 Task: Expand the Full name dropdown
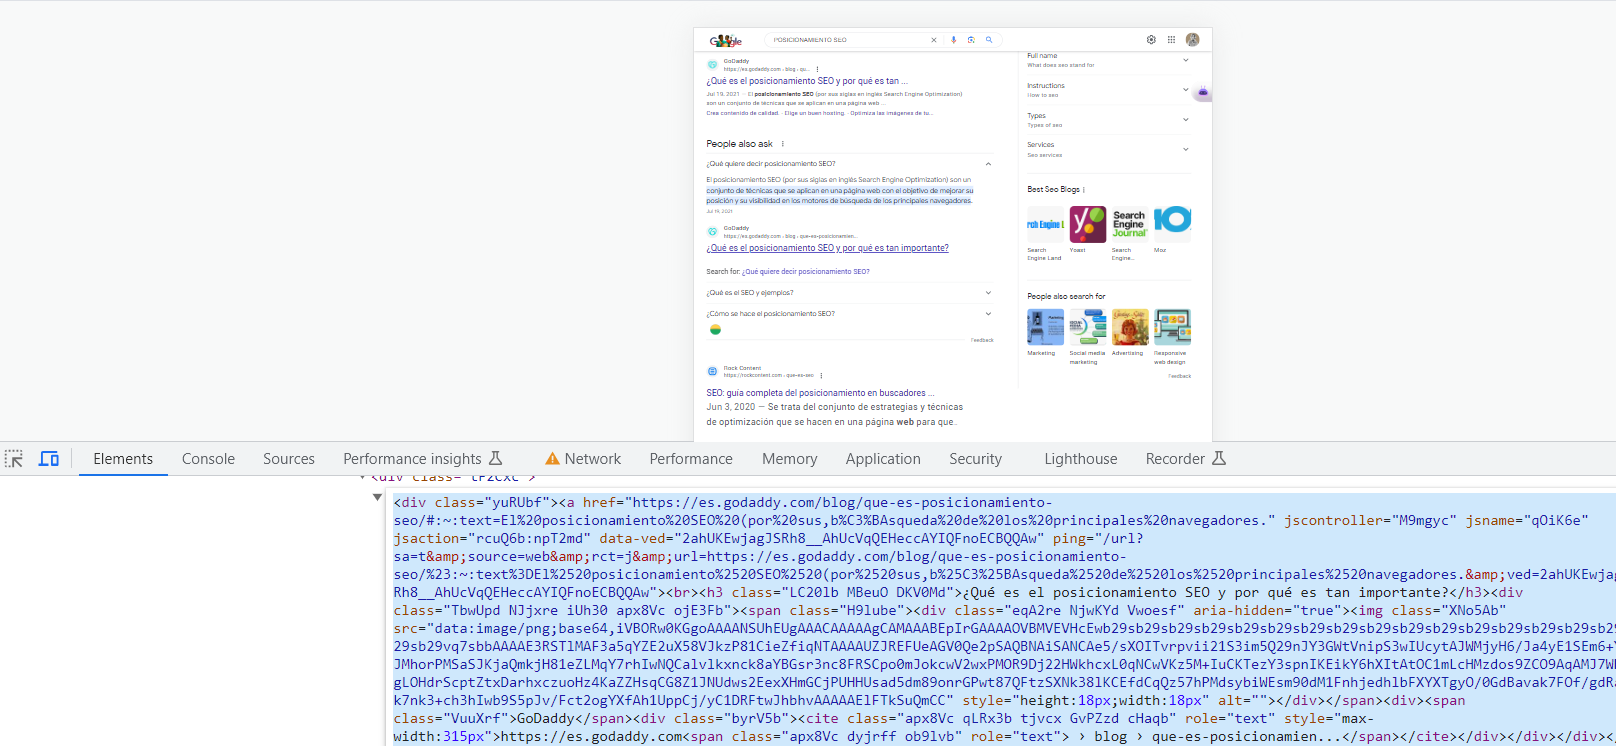pos(1186,60)
